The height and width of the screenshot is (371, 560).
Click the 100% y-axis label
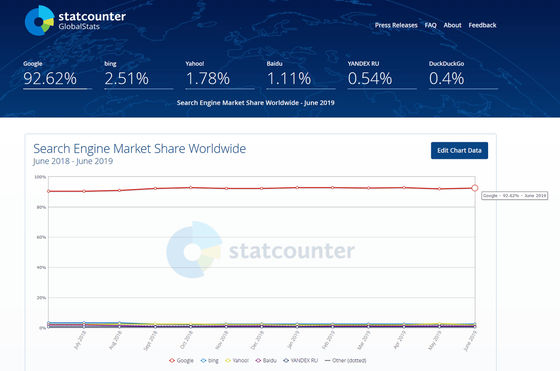(x=40, y=177)
